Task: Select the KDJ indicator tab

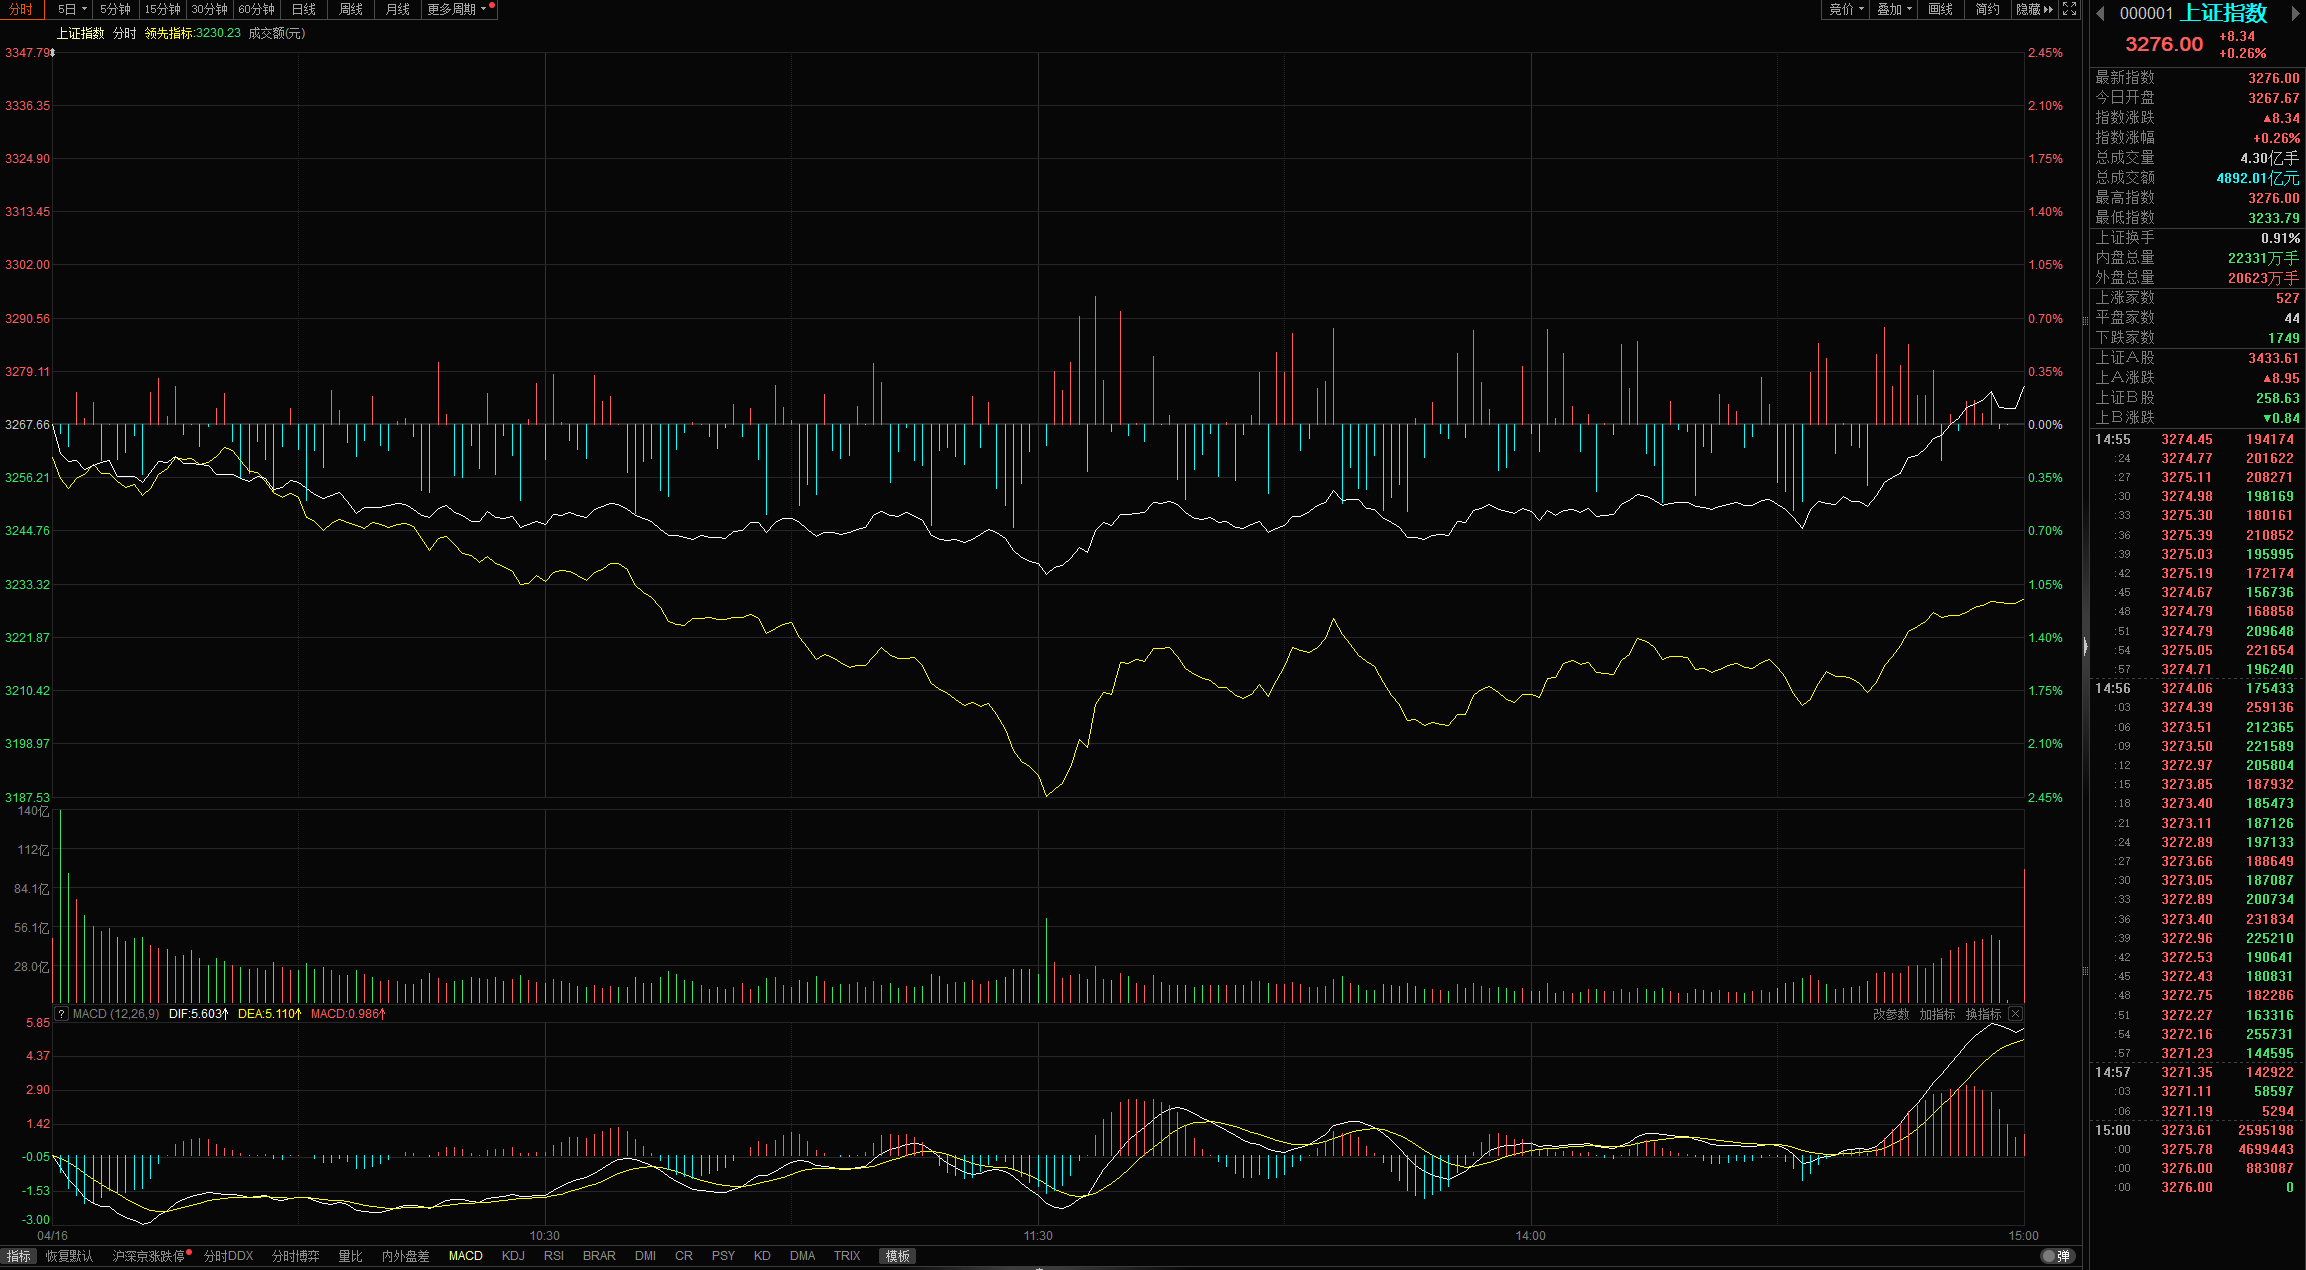Action: pos(513,1256)
